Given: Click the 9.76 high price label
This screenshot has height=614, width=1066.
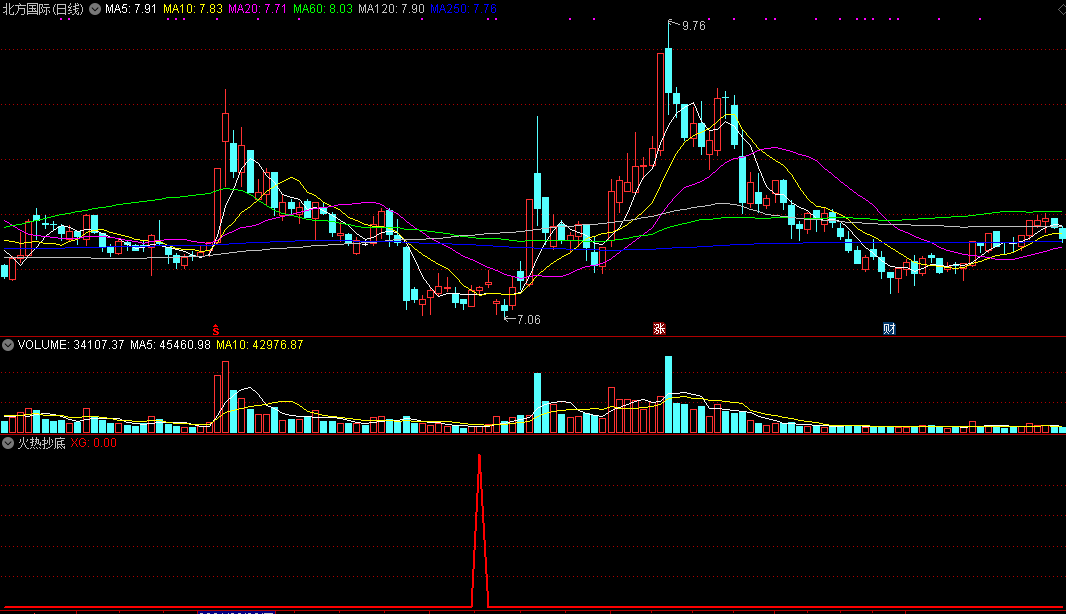Looking at the screenshot, I should [x=693, y=26].
